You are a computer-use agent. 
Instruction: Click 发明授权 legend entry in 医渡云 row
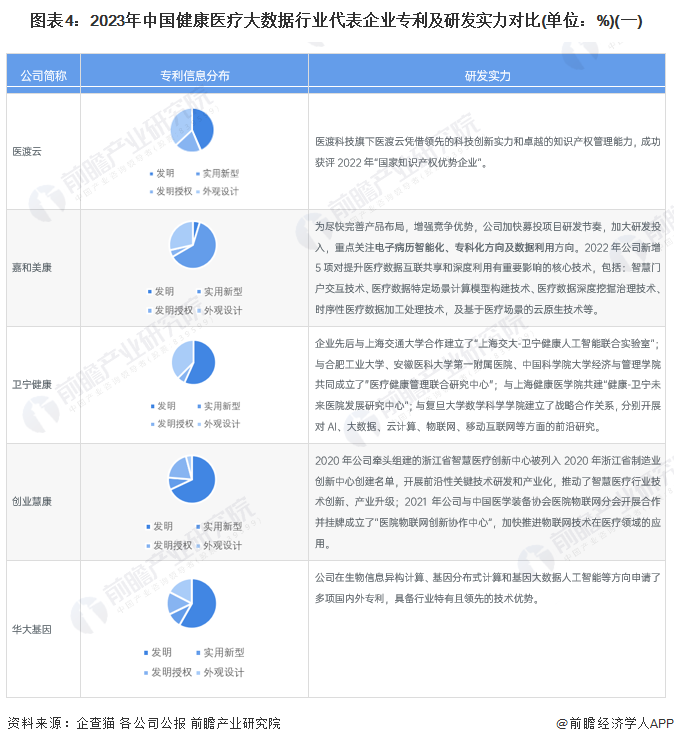(x=171, y=191)
